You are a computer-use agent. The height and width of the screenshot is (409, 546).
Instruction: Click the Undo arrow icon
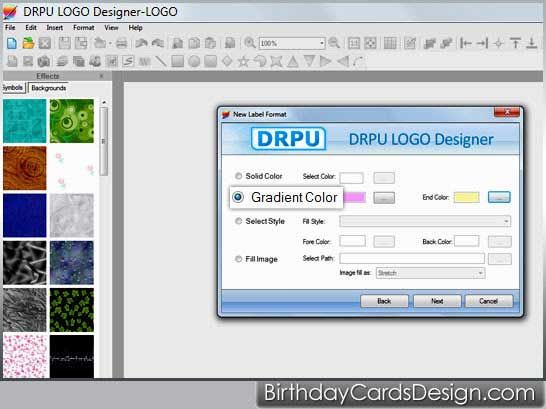tap(141, 43)
